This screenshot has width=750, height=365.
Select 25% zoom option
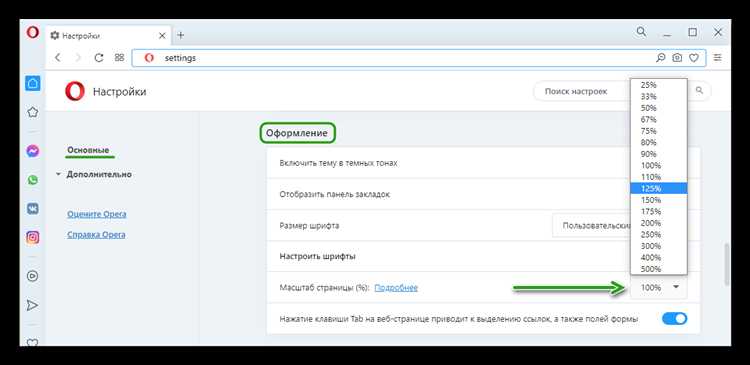[659, 85]
